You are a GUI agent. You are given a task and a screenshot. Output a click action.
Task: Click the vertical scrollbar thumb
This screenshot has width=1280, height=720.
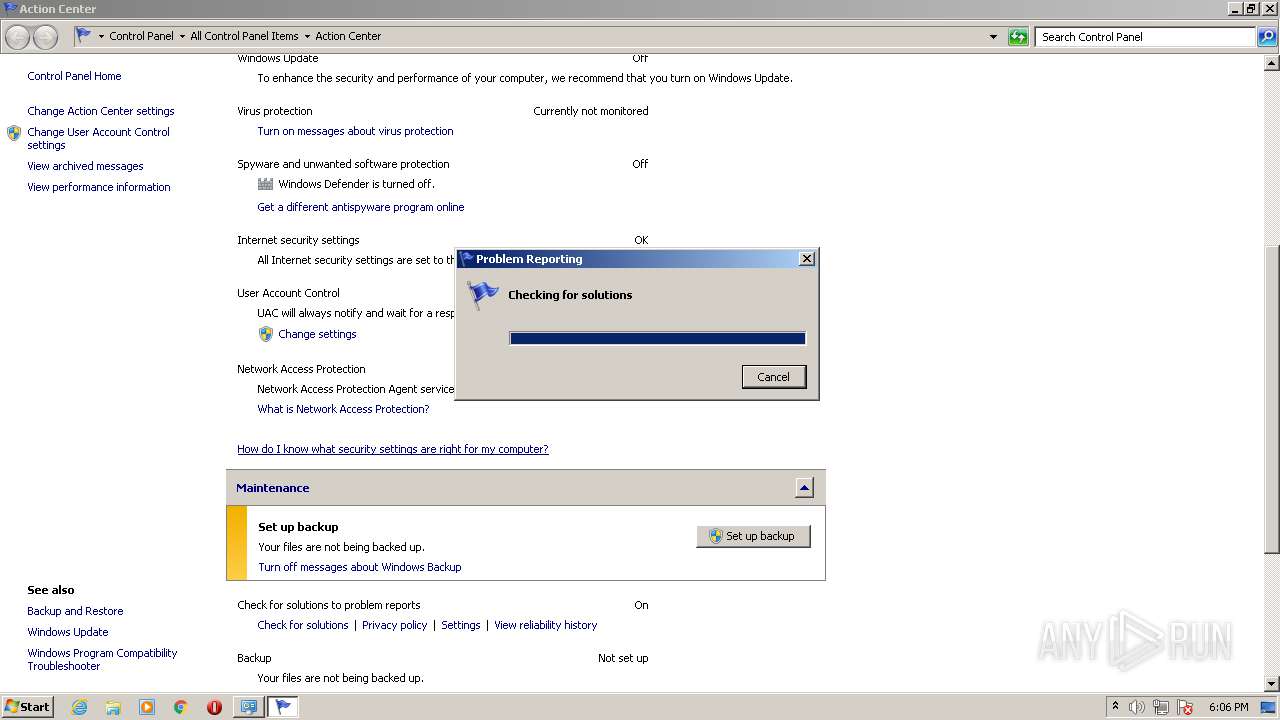coord(1272,400)
